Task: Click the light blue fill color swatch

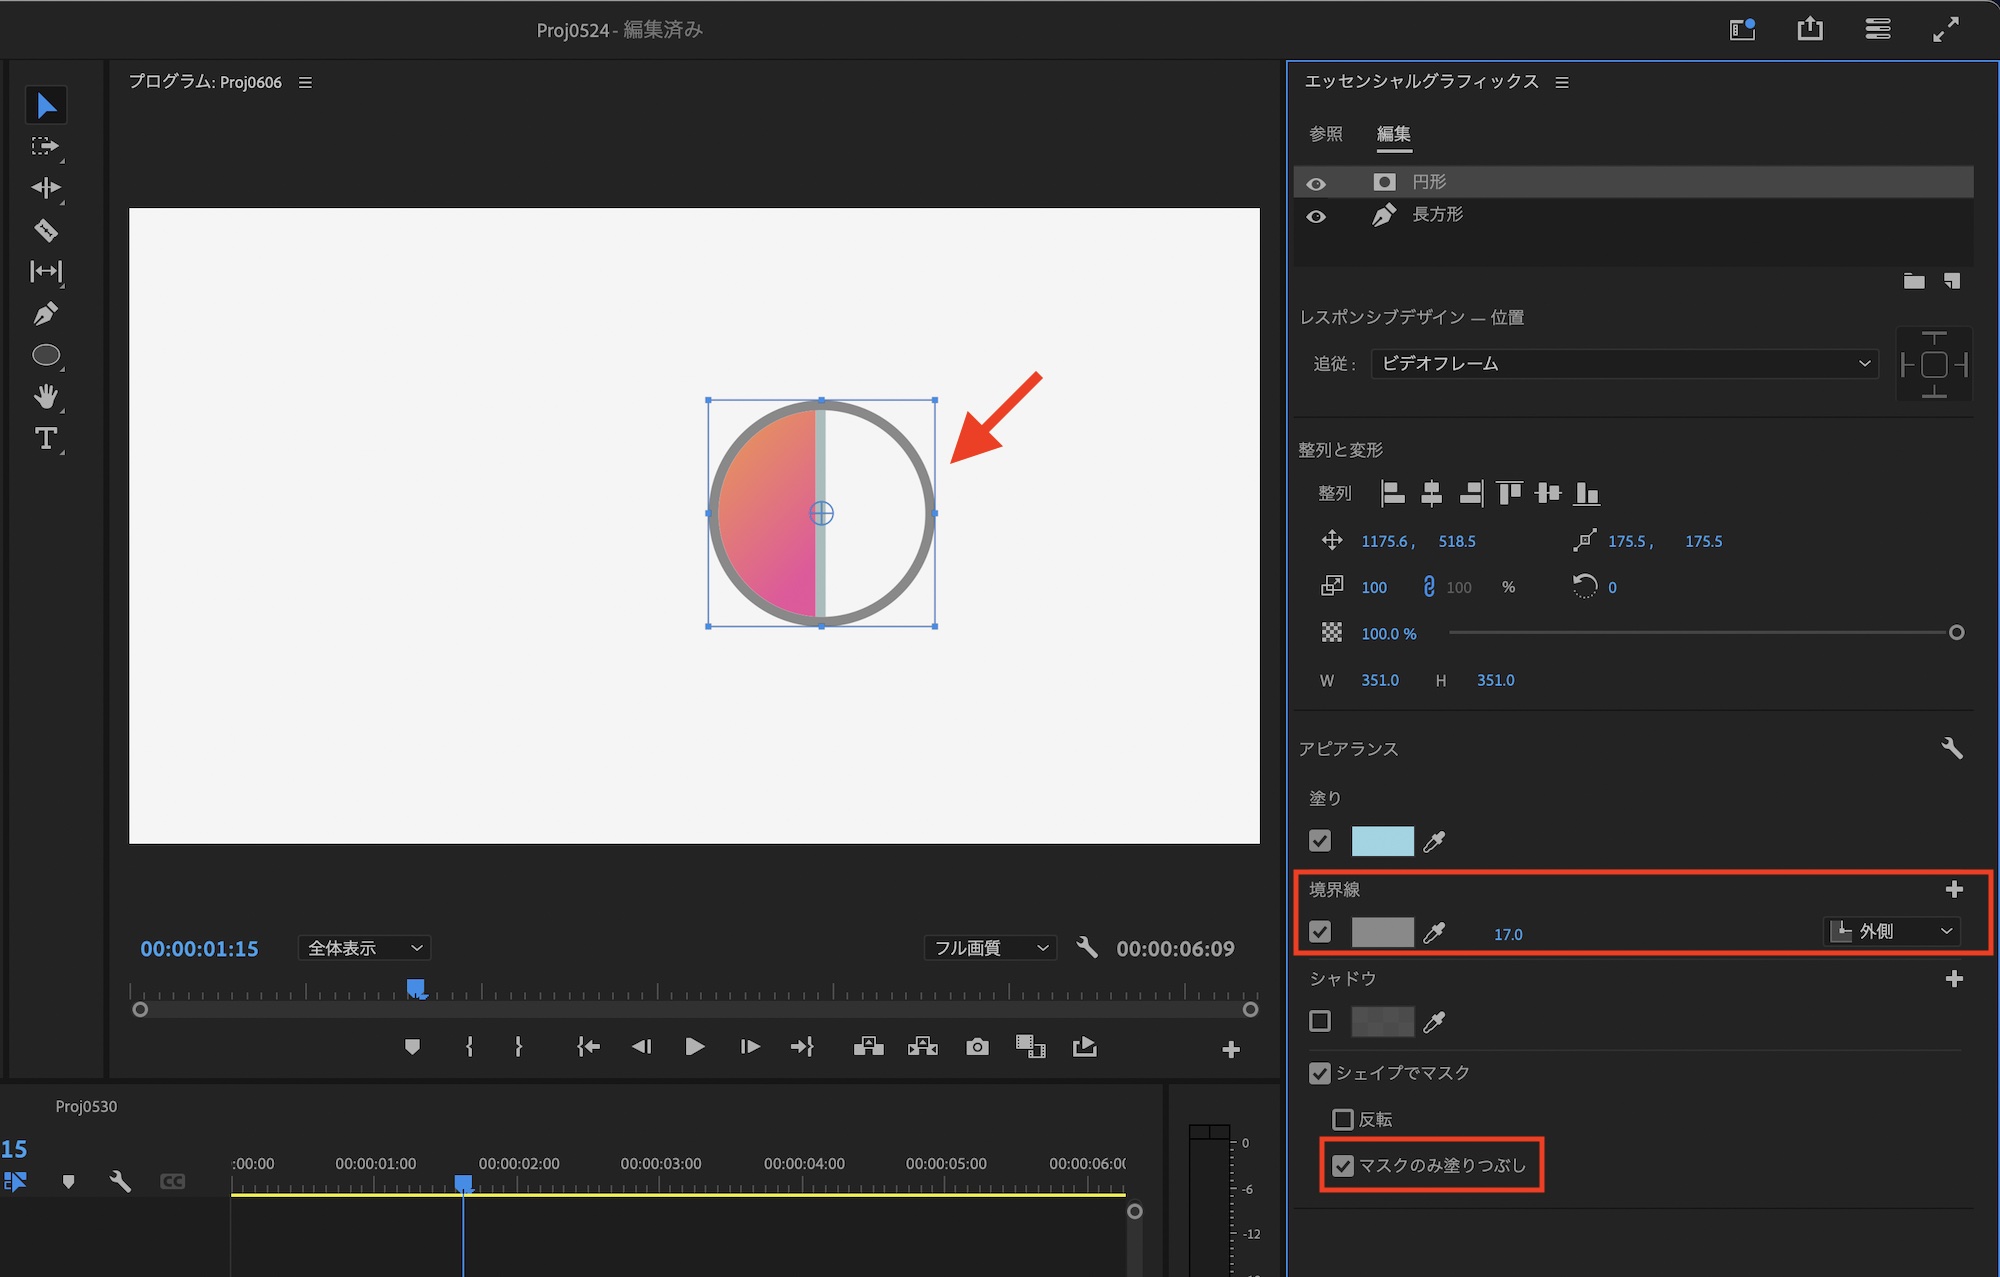Action: (1382, 841)
